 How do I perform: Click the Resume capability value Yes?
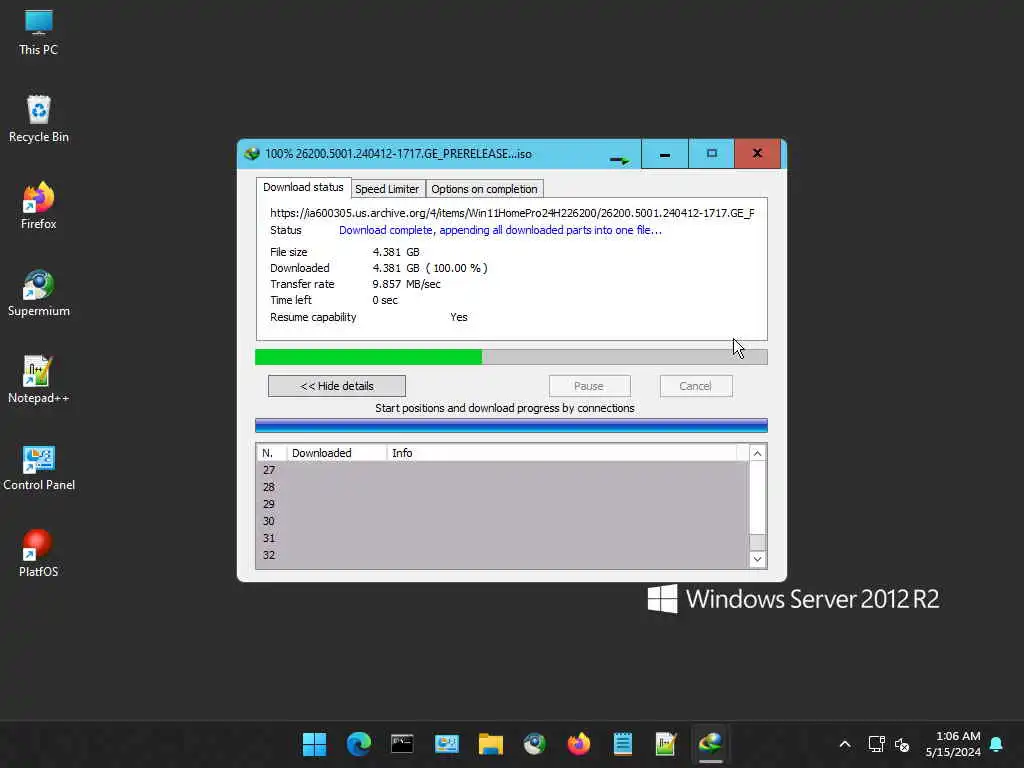pyautogui.click(x=458, y=317)
